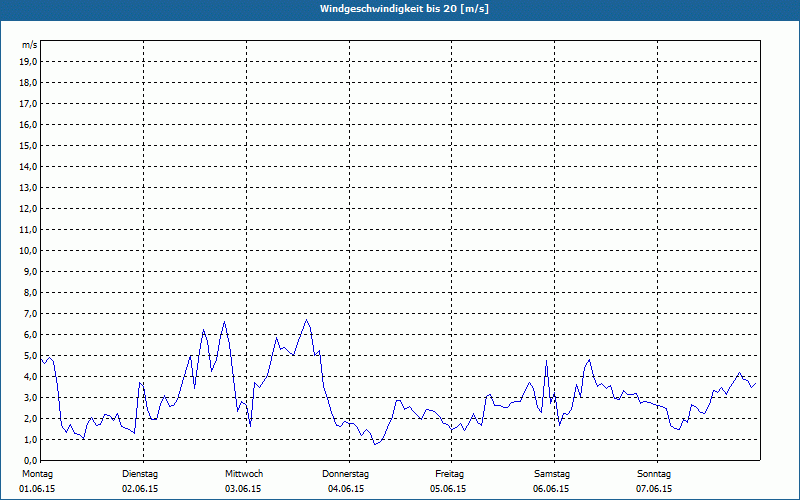Click the 6,0 y-axis label
The width and height of the screenshot is (800, 500).
click(30, 335)
